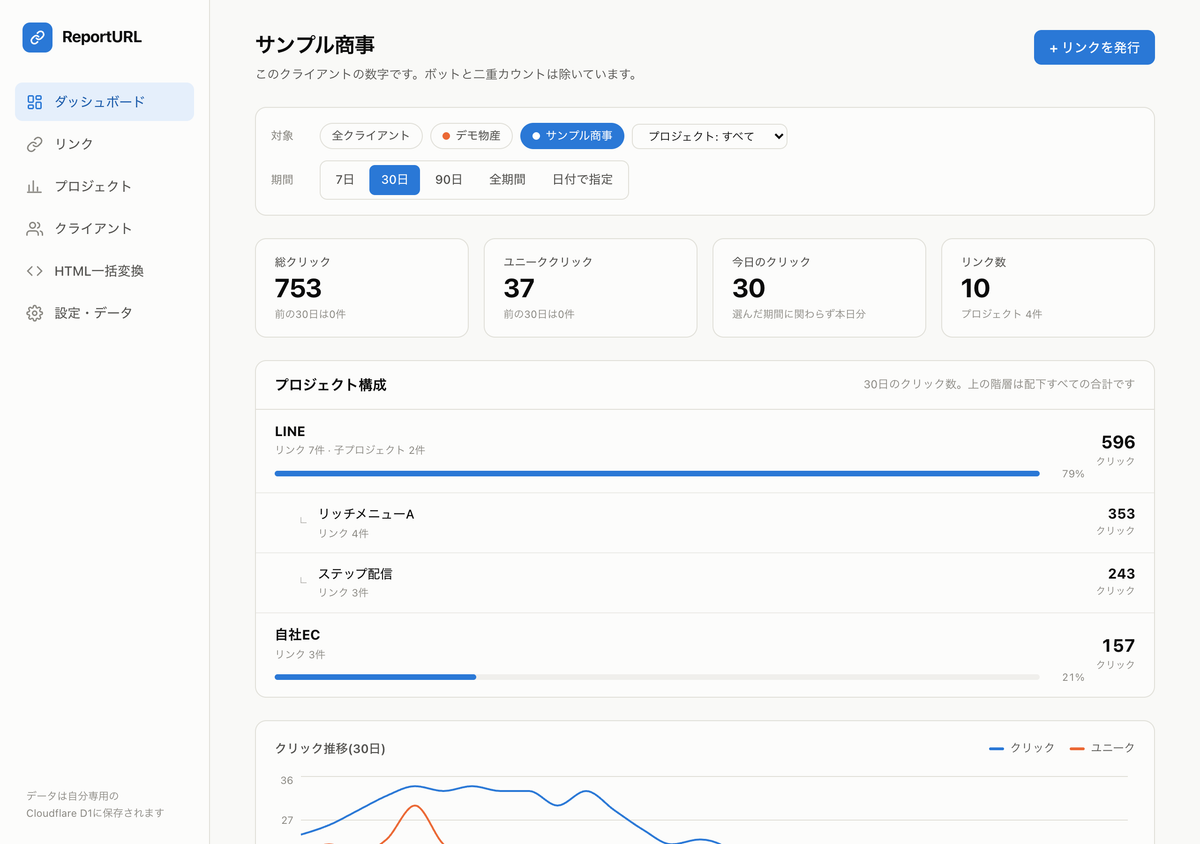1200x844 pixels.
Task: Click the プロジェクト 4件 text under リンク数
Action: point(1002,314)
